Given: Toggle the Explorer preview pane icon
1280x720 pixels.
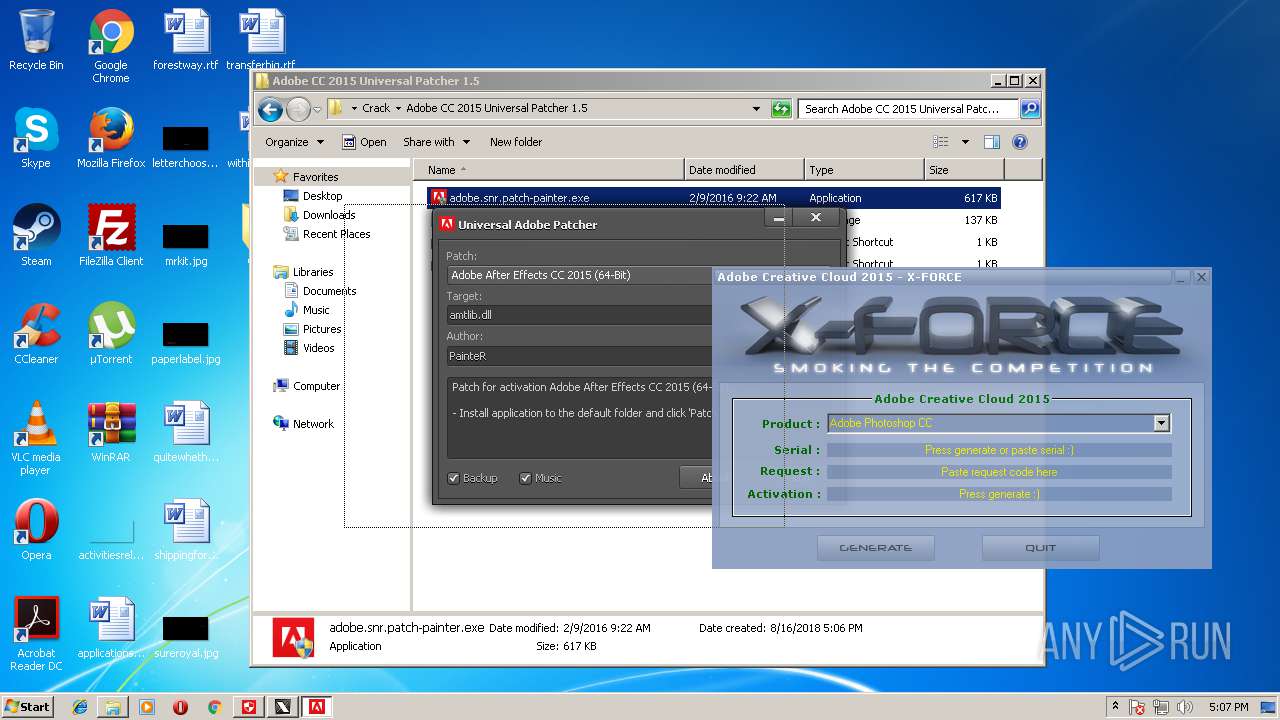Looking at the screenshot, I should tap(991, 142).
